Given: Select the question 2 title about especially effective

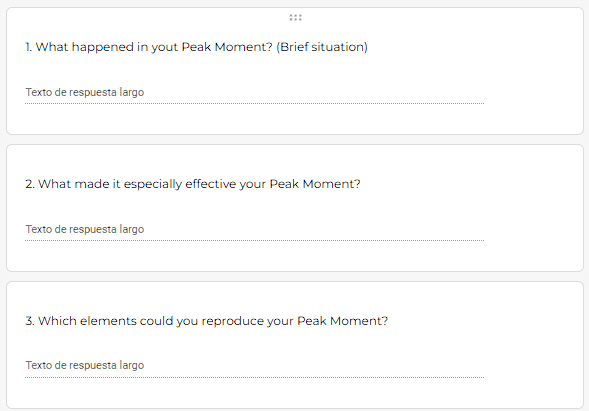Looking at the screenshot, I should (x=193, y=184).
